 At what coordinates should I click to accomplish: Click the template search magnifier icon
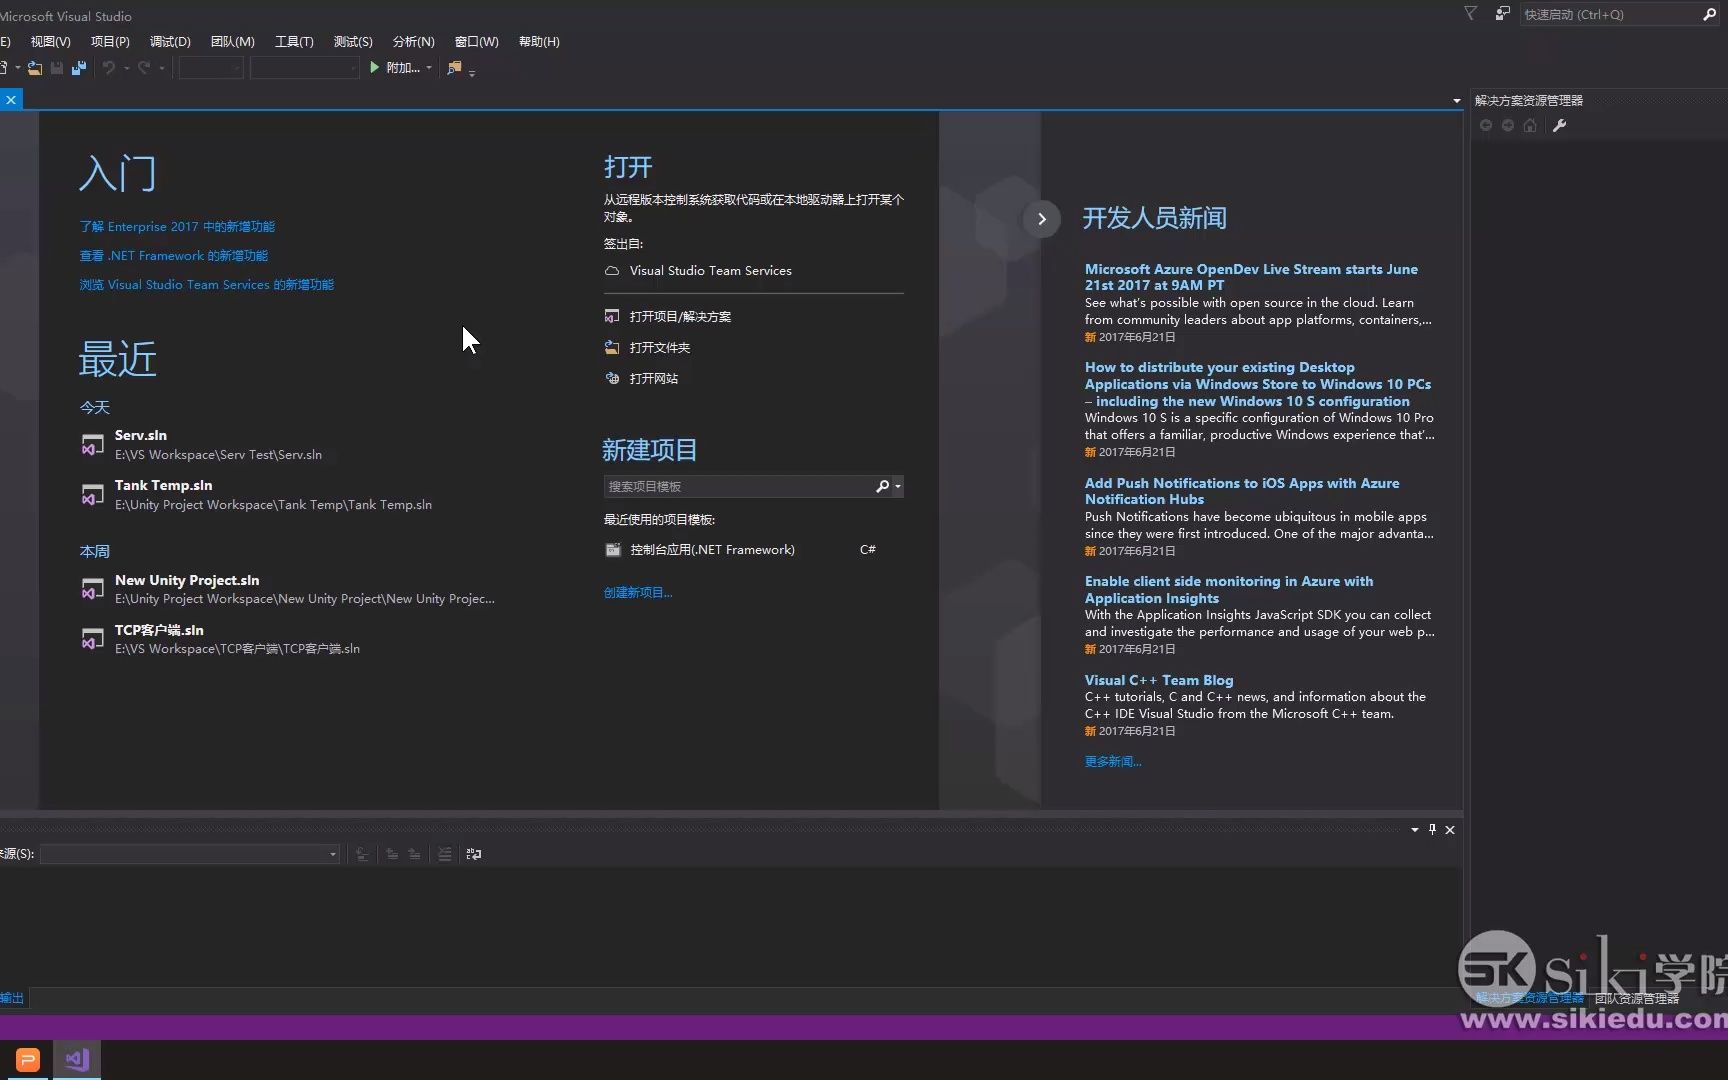pyautogui.click(x=882, y=486)
